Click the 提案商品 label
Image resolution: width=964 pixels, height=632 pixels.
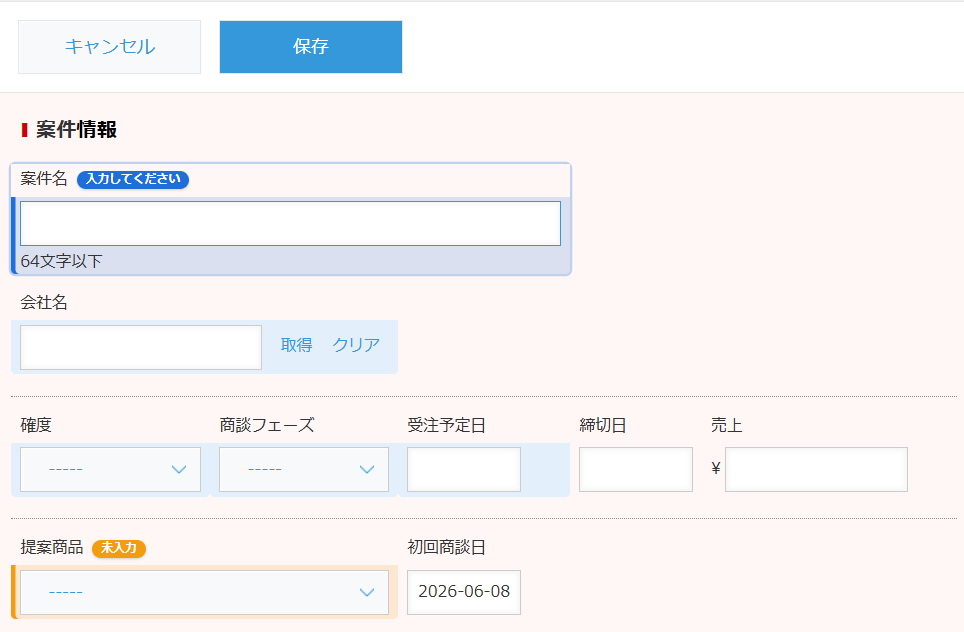click(52, 547)
